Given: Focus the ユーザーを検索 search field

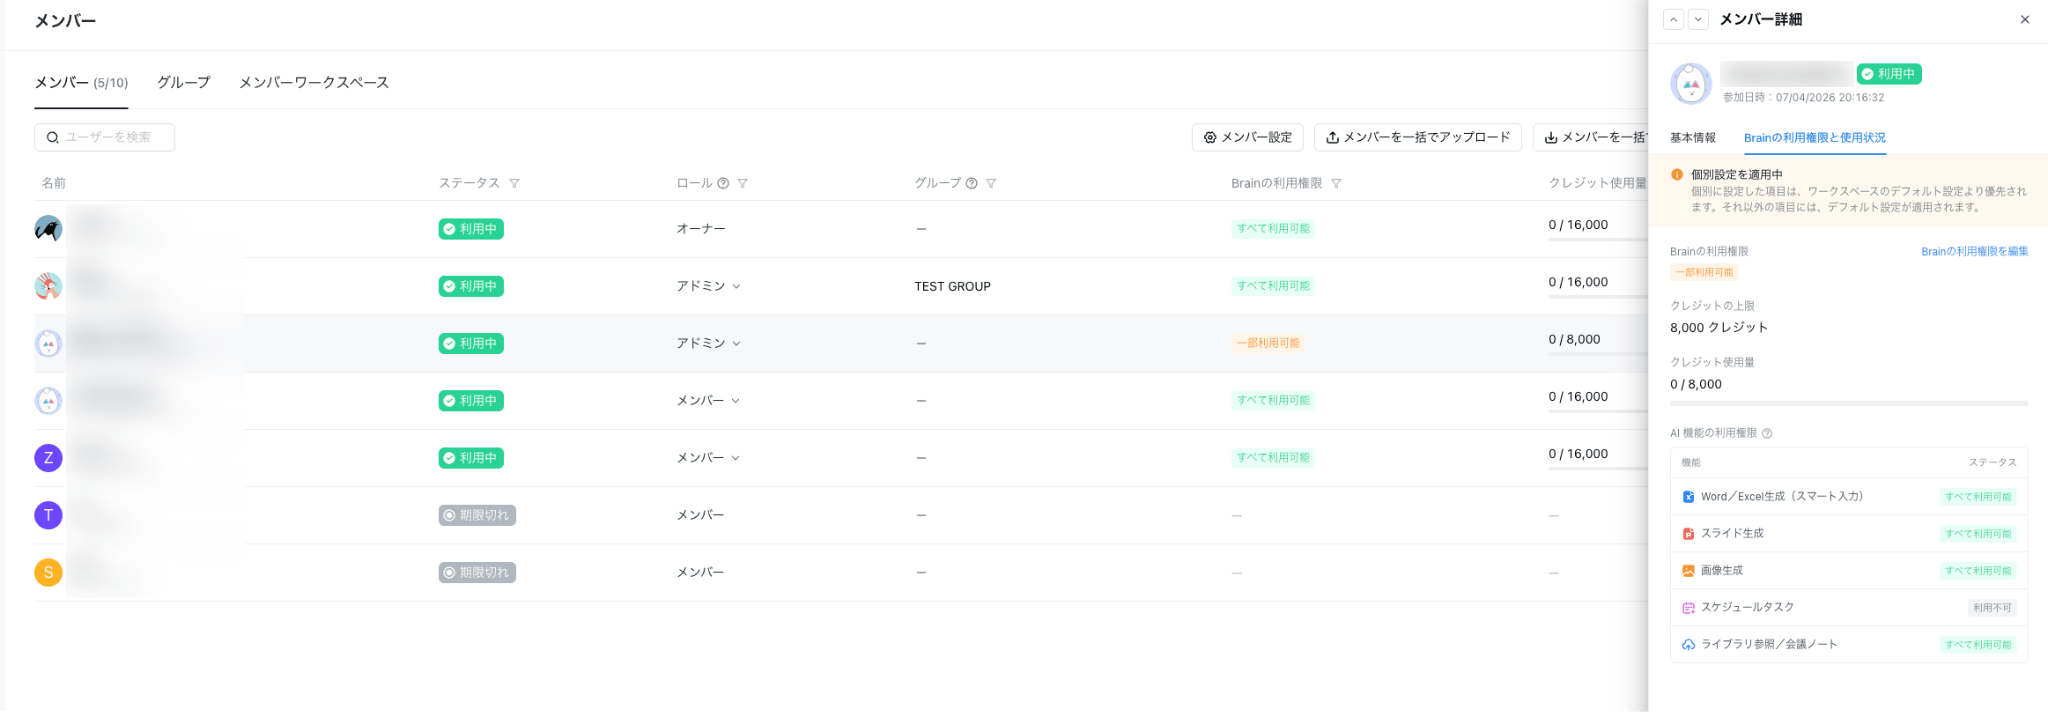Looking at the screenshot, I should point(104,137).
